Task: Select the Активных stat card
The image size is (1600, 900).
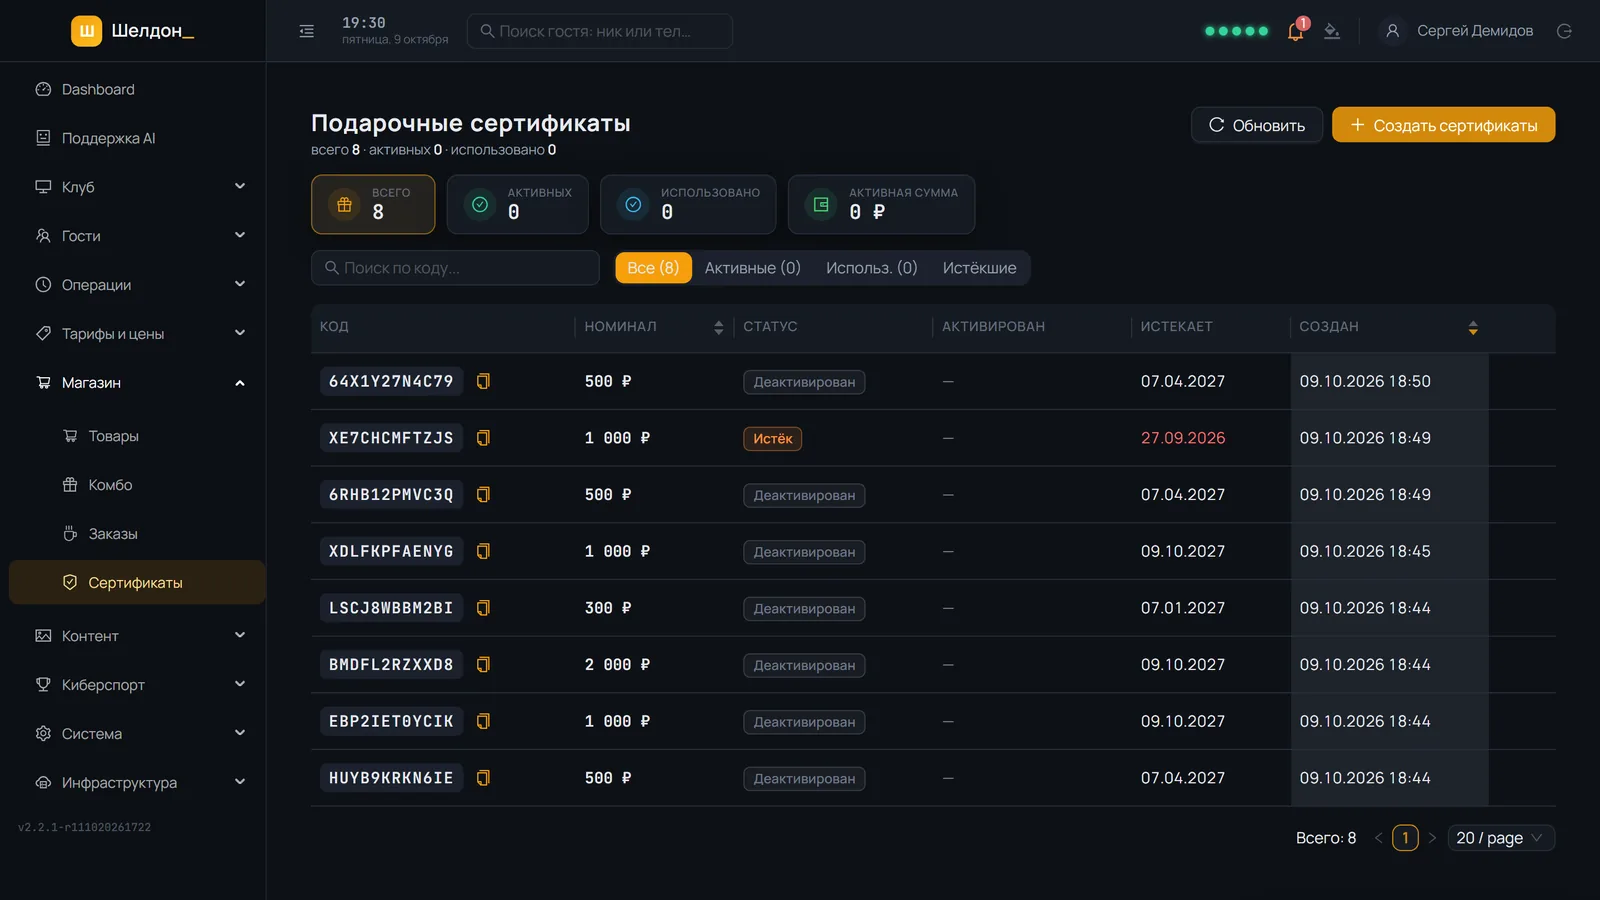Action: pos(517,204)
